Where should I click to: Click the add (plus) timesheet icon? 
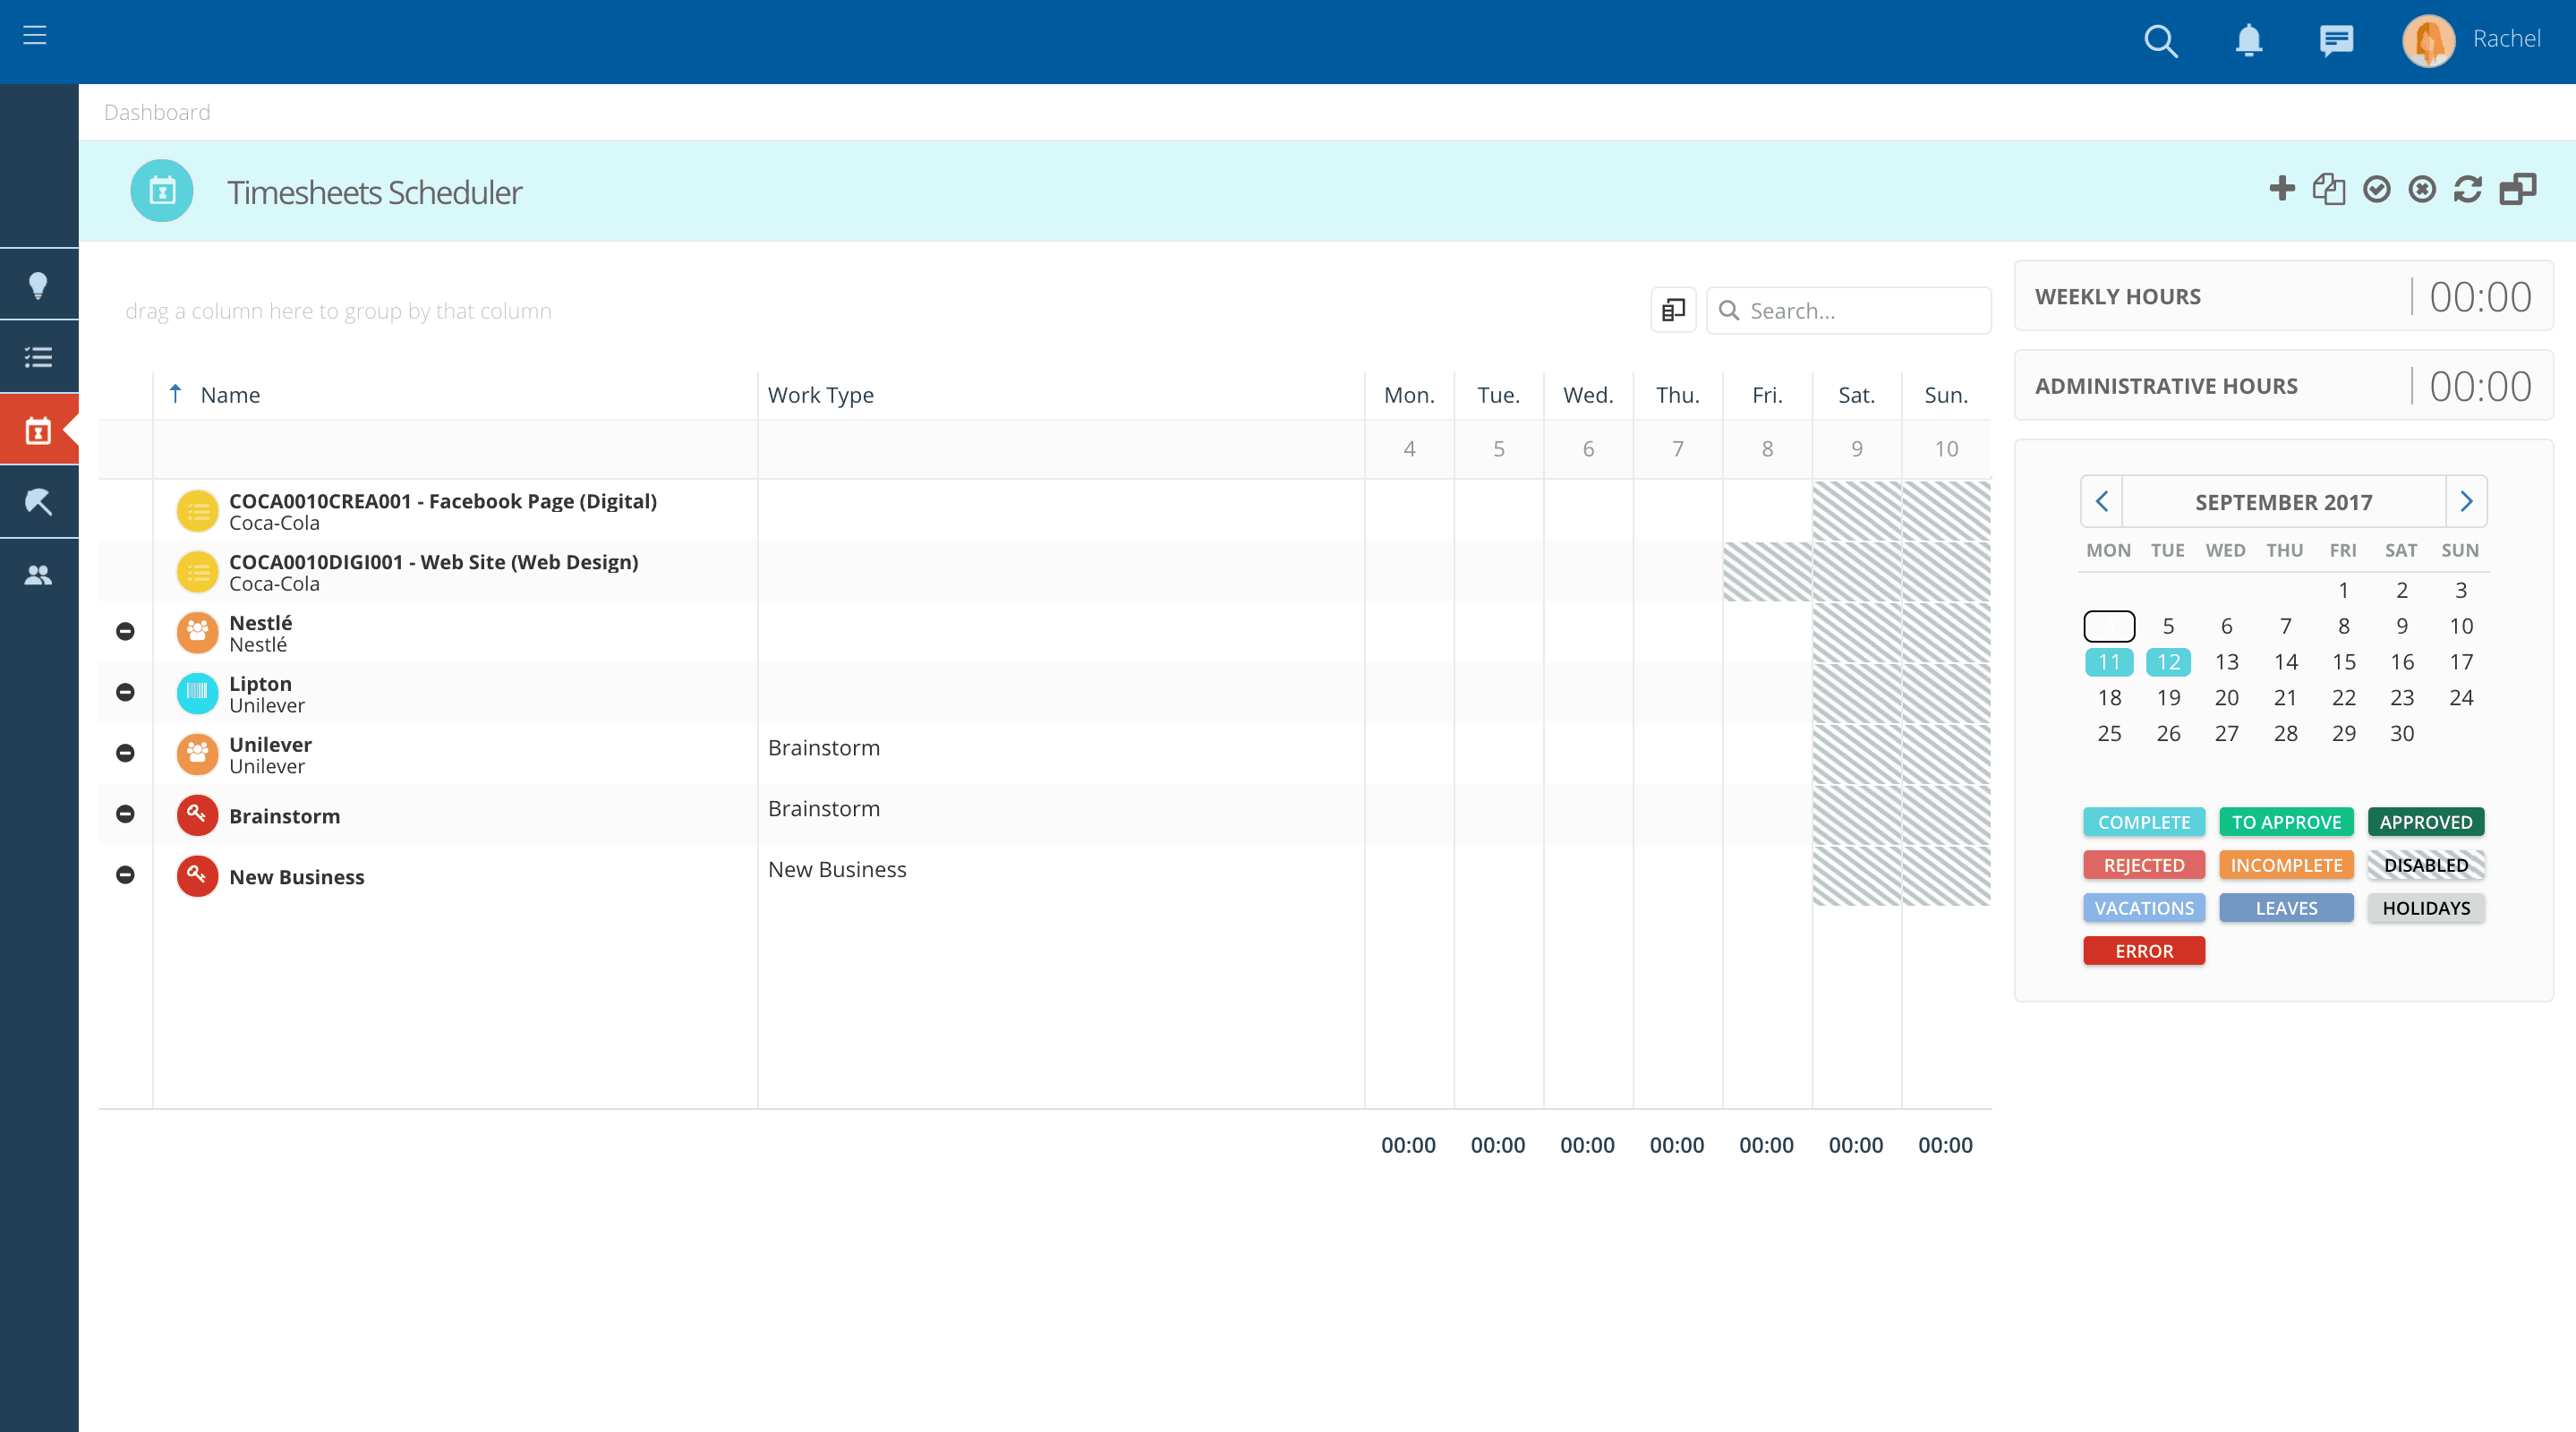click(2282, 188)
